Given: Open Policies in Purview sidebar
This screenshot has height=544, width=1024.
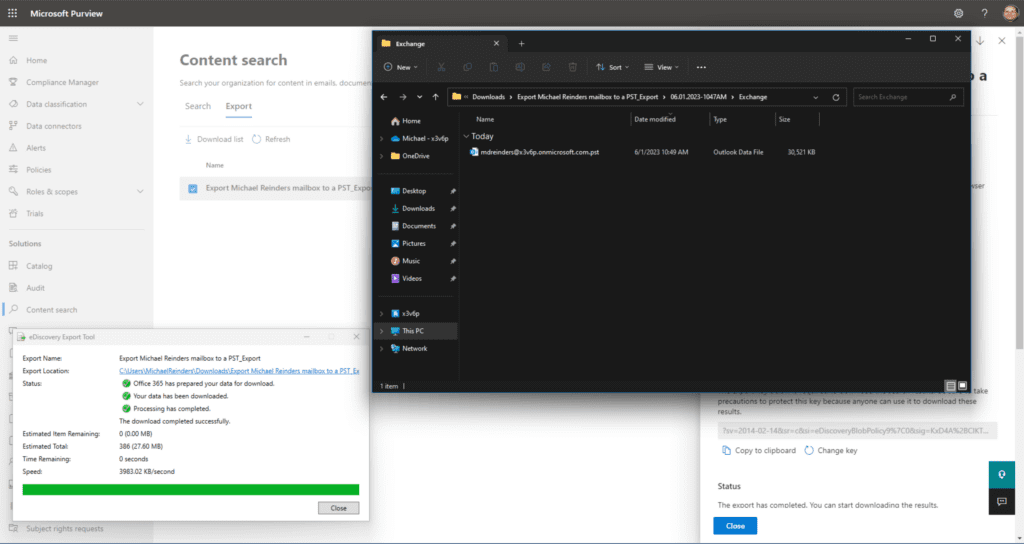Looking at the screenshot, I should tap(39, 170).
